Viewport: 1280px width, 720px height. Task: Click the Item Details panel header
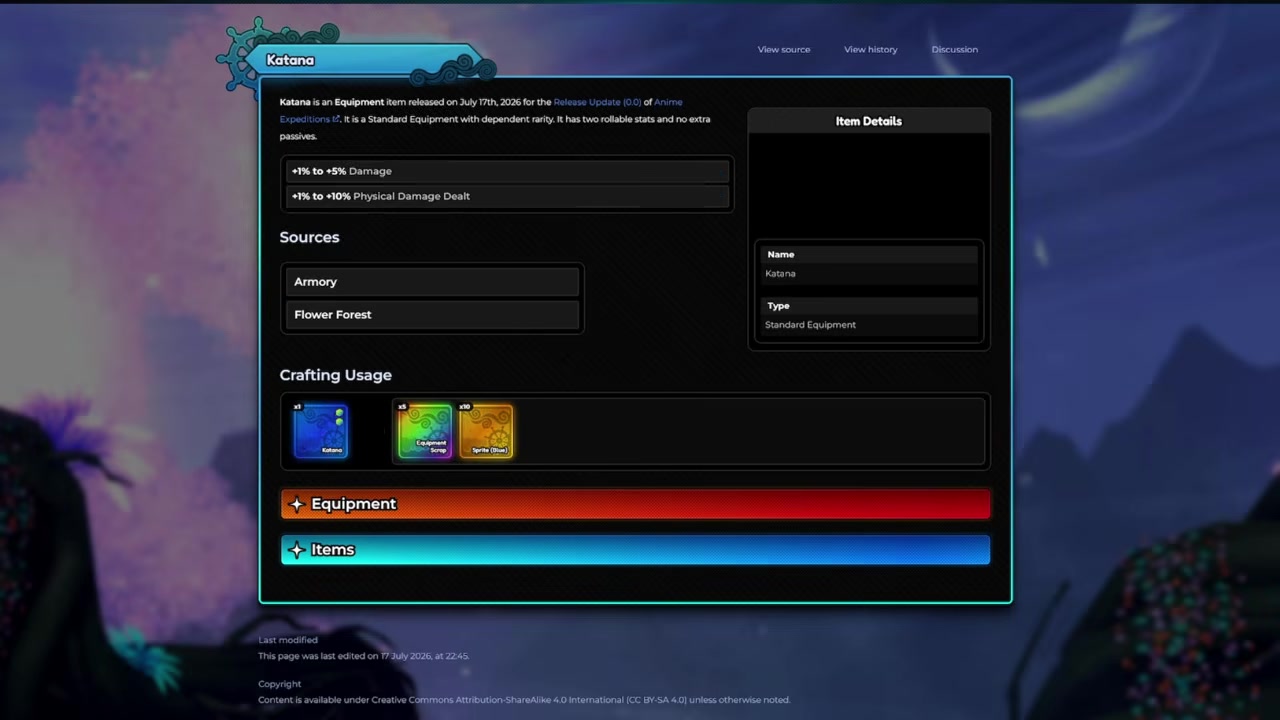tap(869, 121)
